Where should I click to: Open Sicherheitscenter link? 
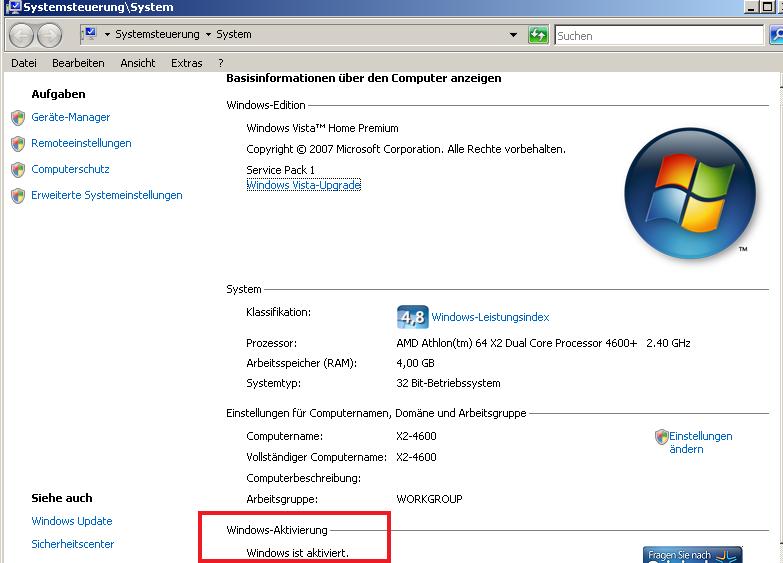tap(73, 544)
